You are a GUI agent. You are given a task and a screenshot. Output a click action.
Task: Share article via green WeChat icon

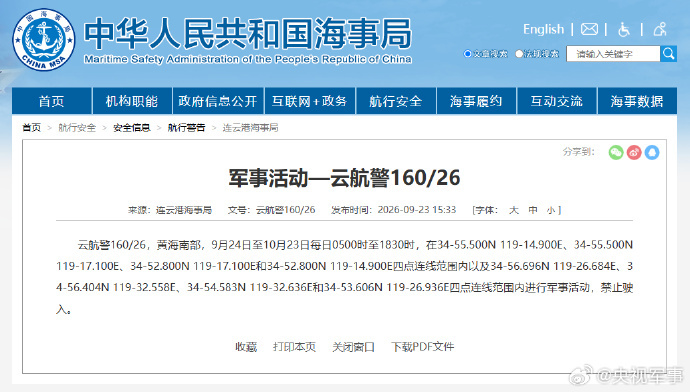[x=616, y=153]
